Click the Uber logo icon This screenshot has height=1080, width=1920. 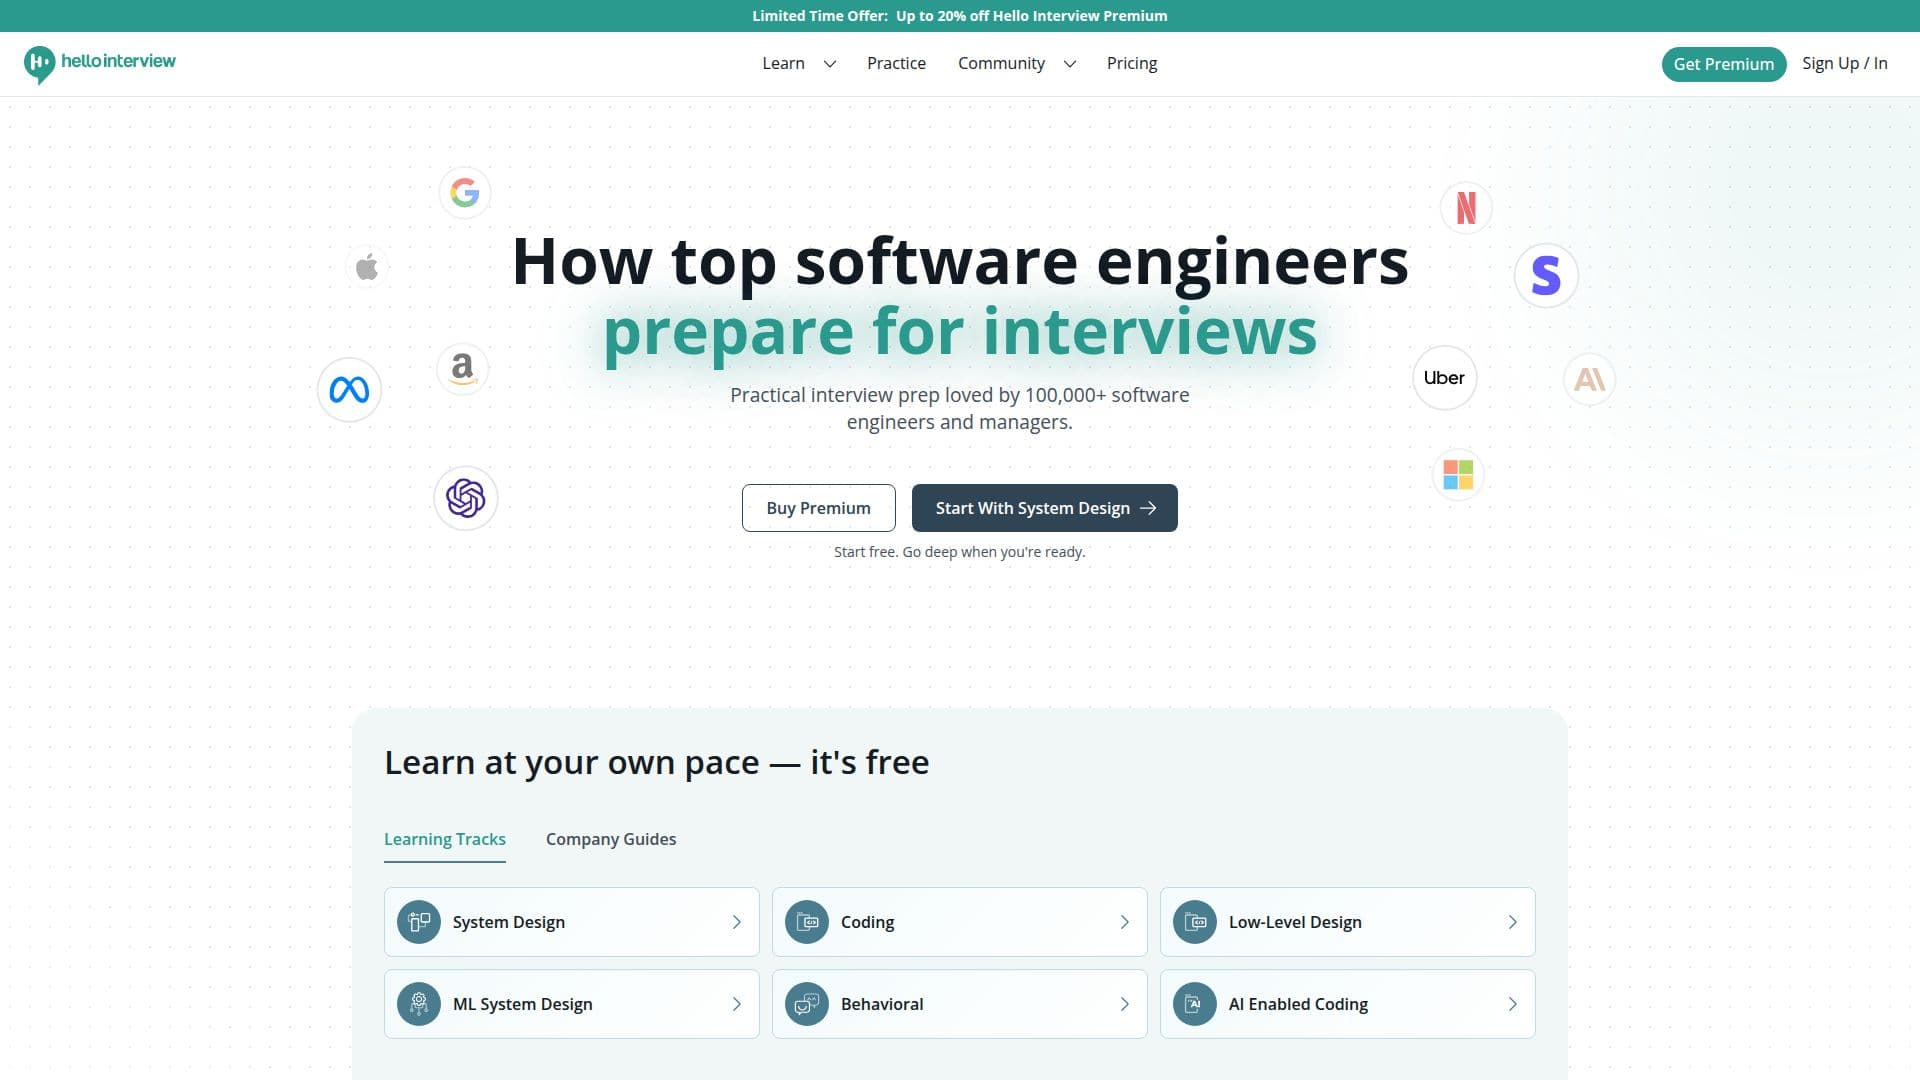click(x=1444, y=378)
